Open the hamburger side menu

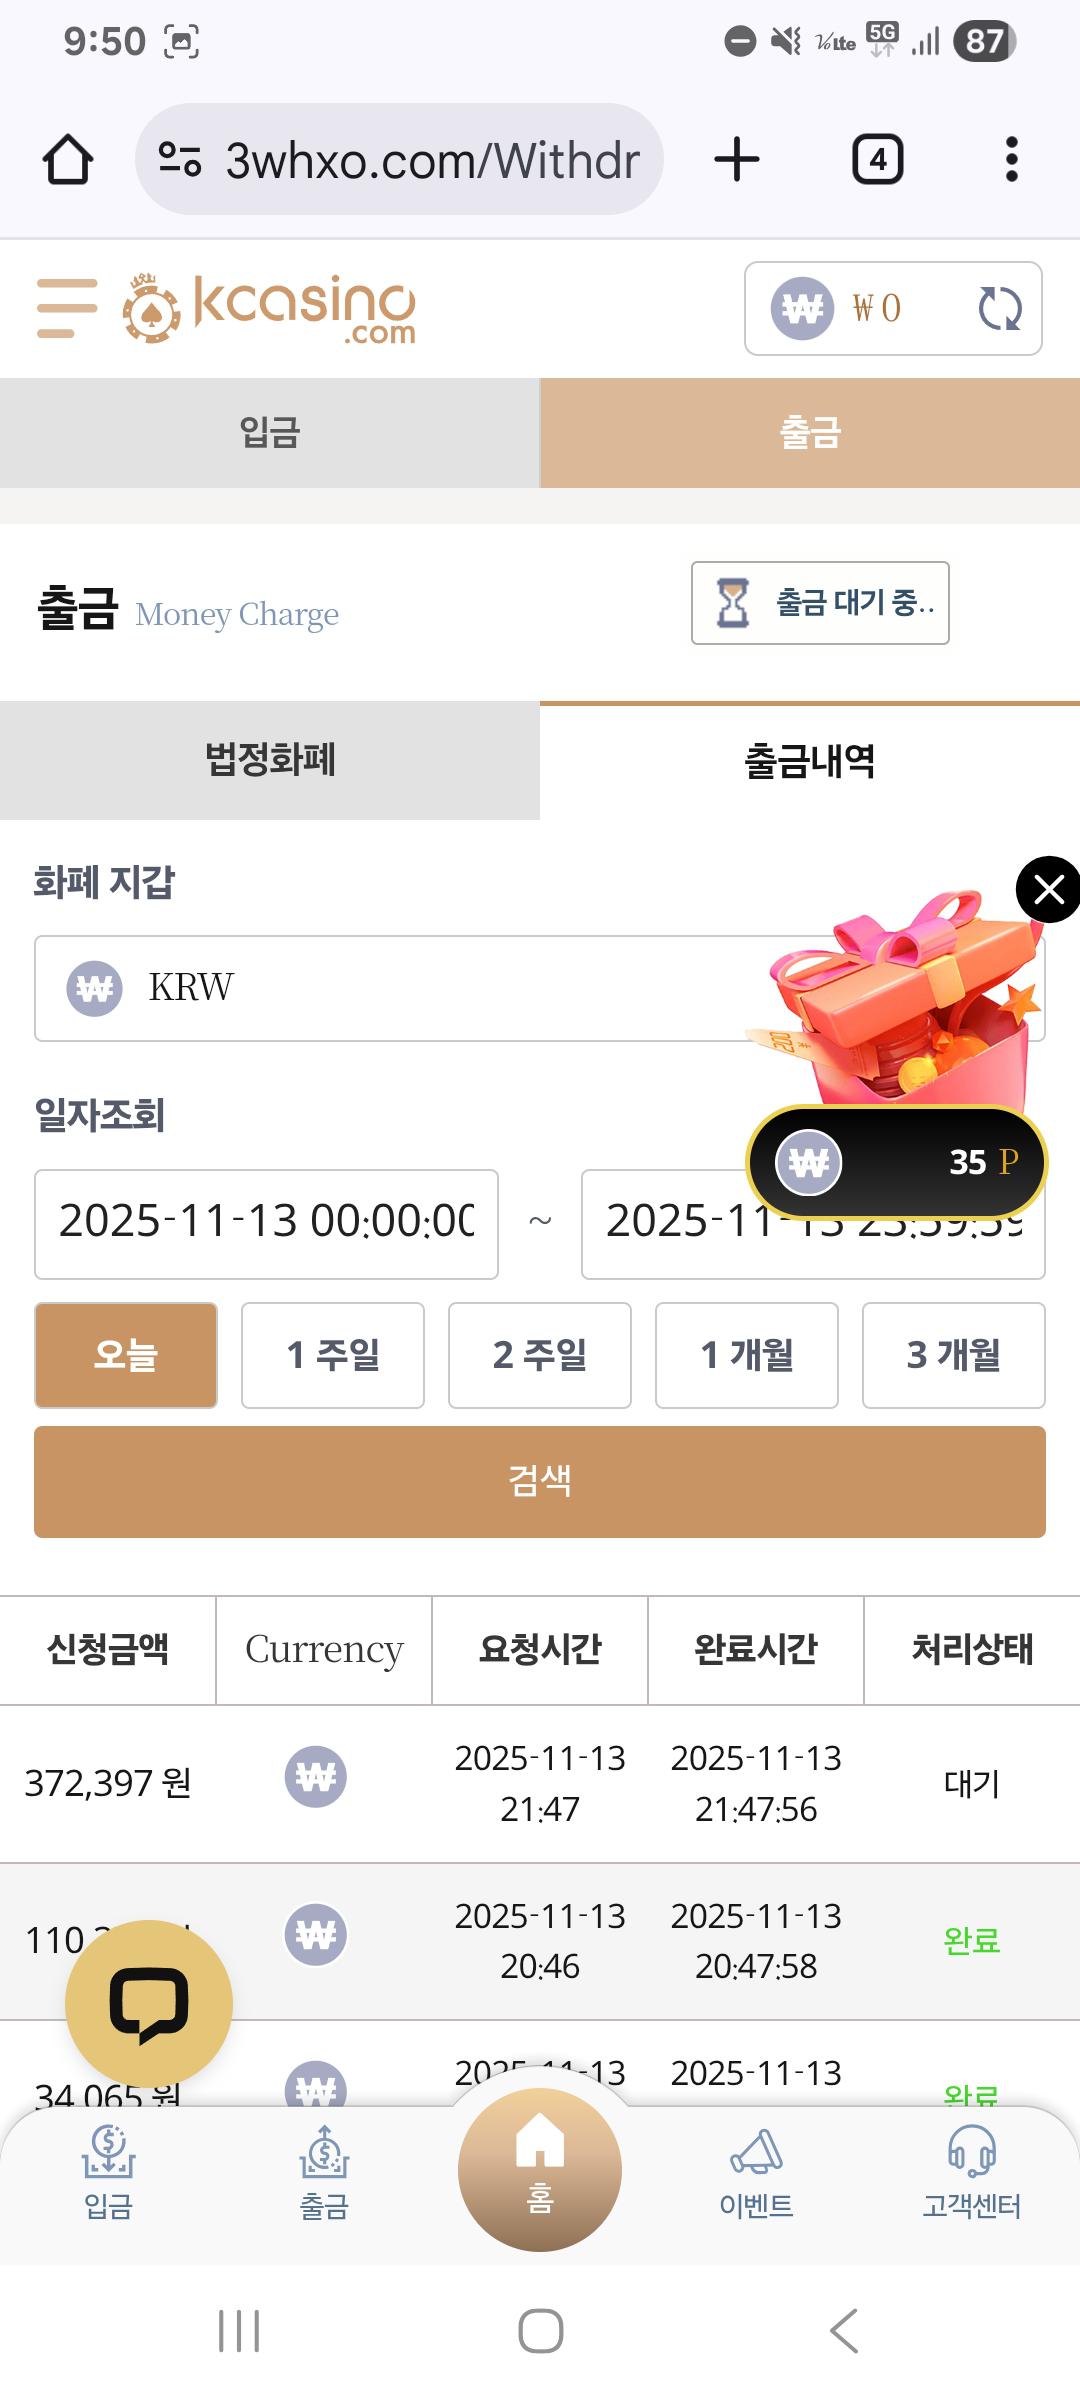[x=67, y=308]
